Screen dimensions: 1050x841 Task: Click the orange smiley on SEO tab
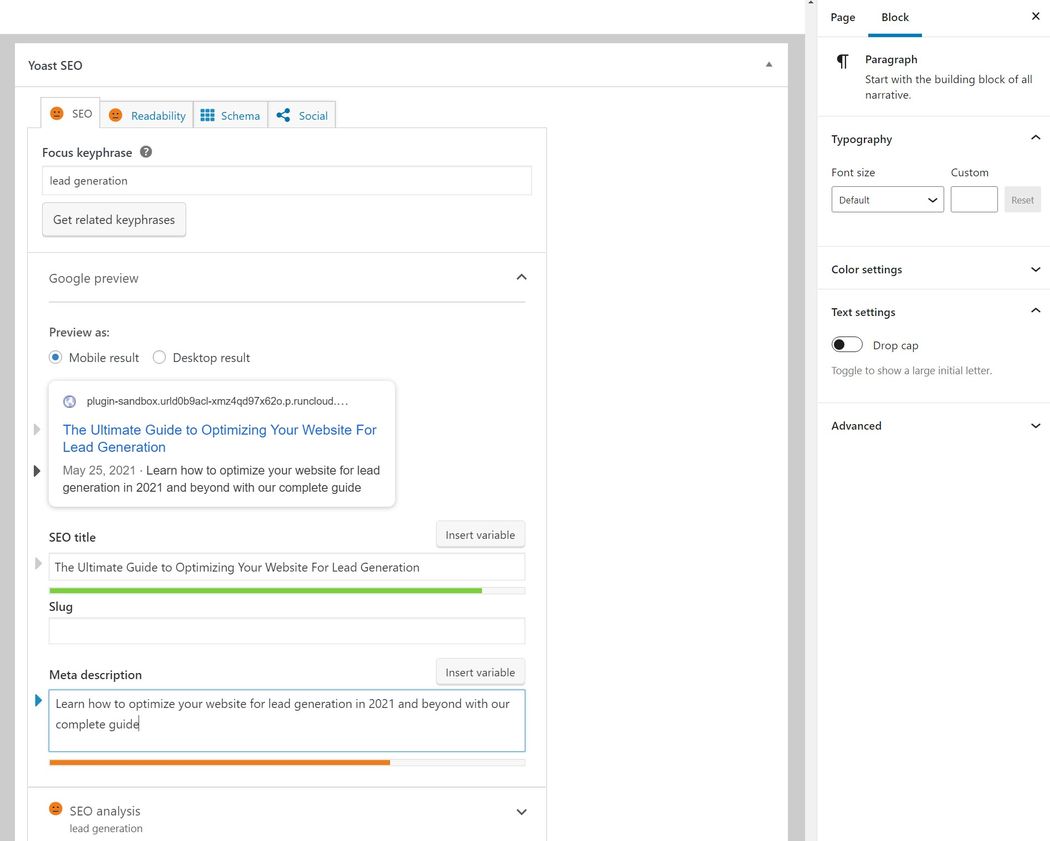click(x=57, y=114)
